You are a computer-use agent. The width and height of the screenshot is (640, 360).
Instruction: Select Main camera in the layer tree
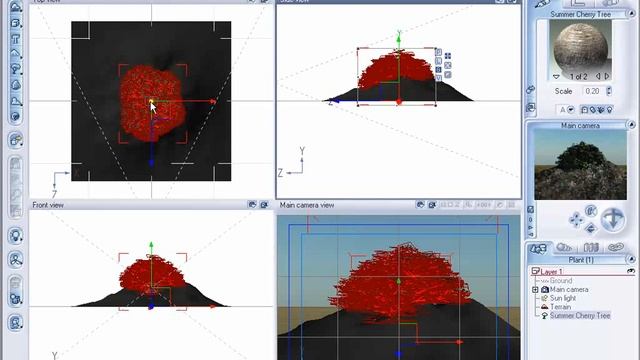569,289
